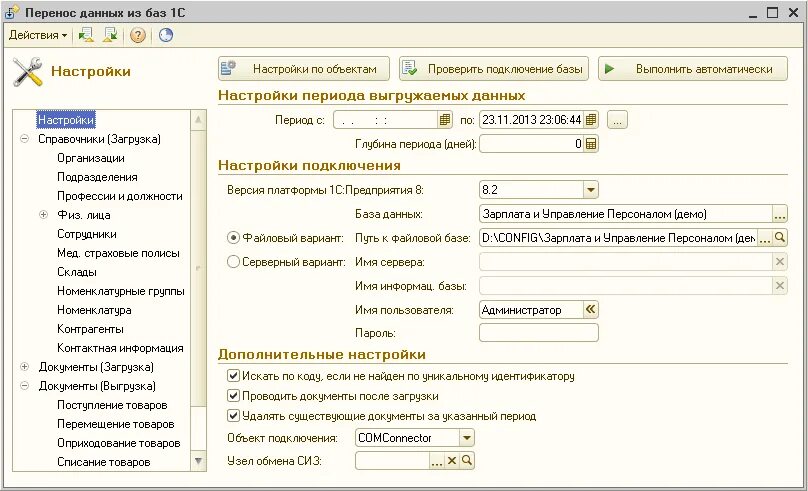Open the platform version dropdown
The image size is (808, 491).
click(591, 190)
